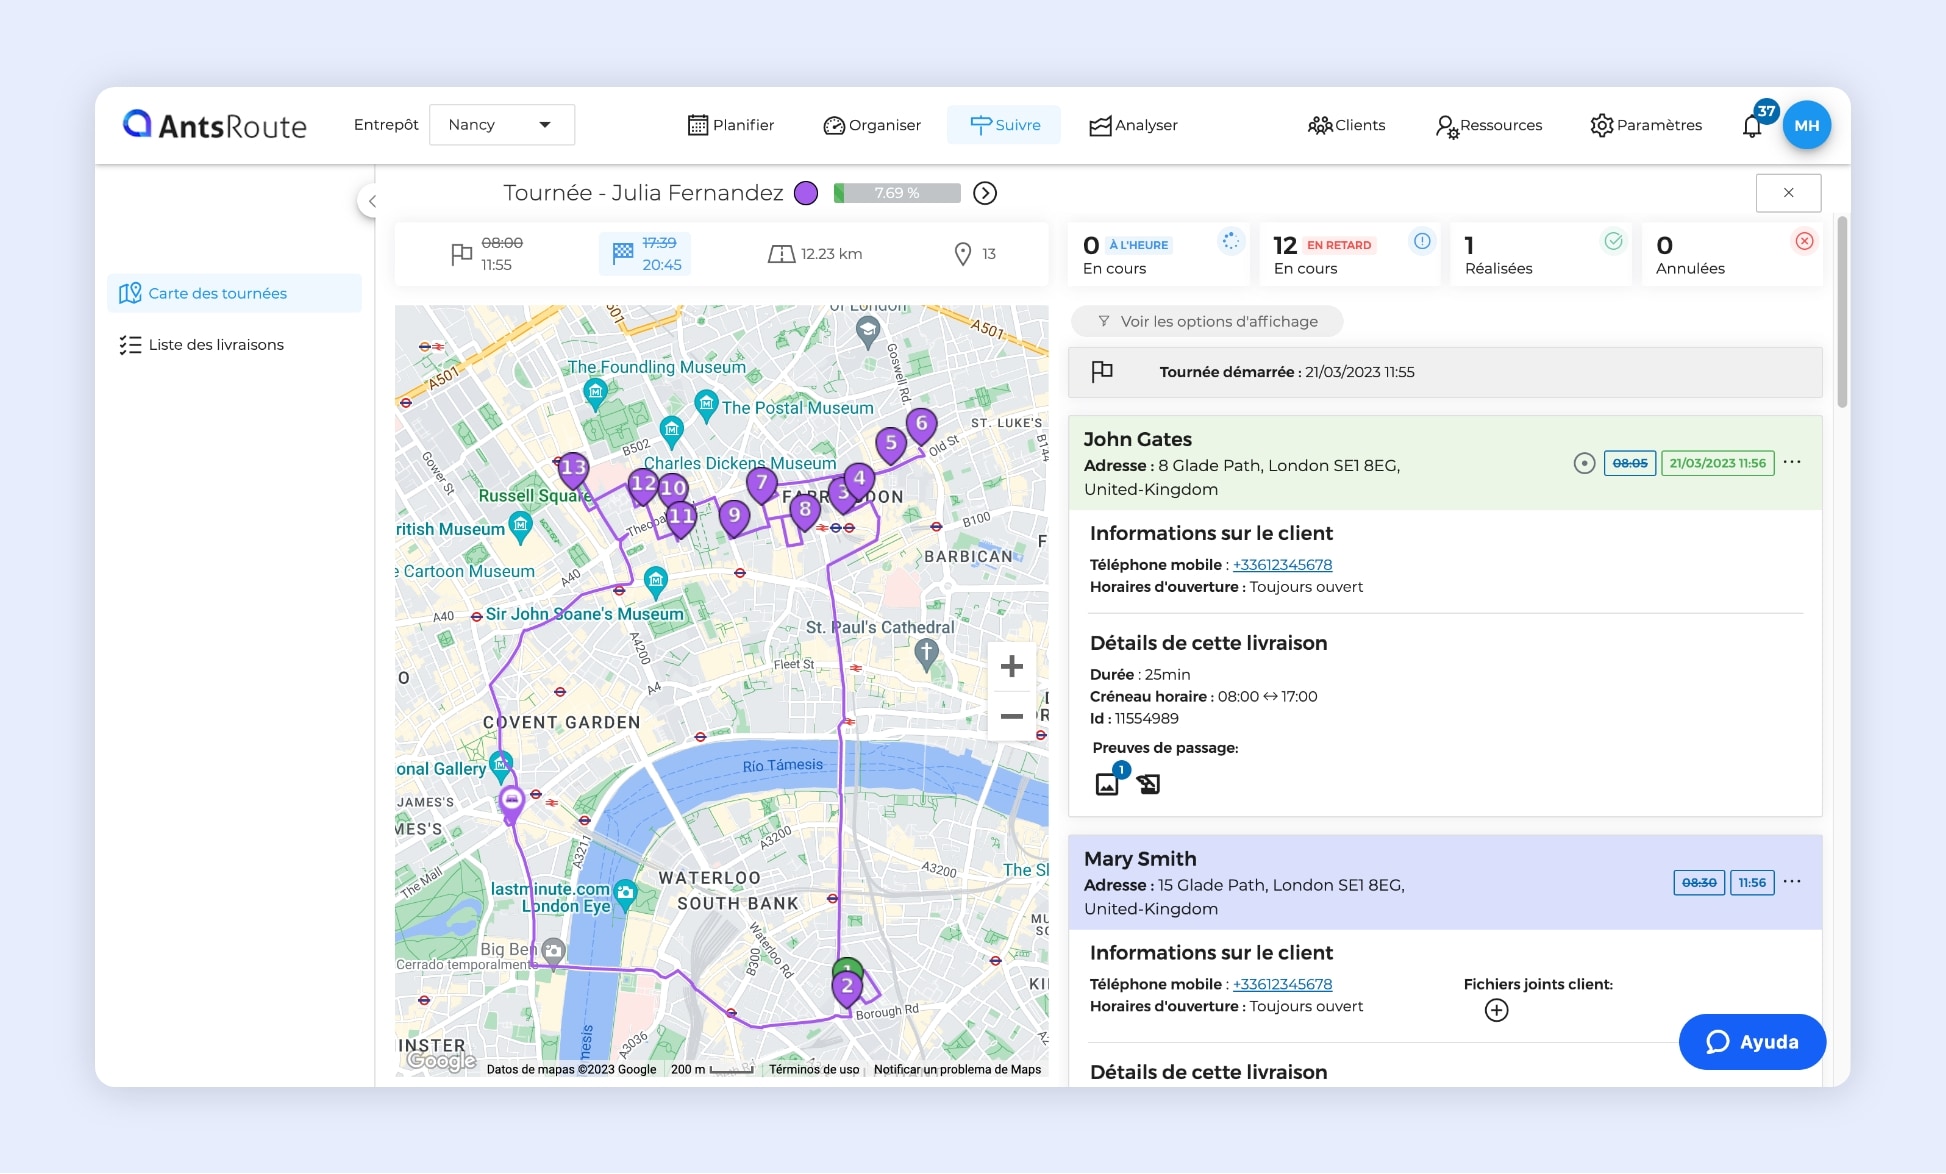Add a client attachment with plus icon
The image size is (1946, 1174).
(1496, 1010)
